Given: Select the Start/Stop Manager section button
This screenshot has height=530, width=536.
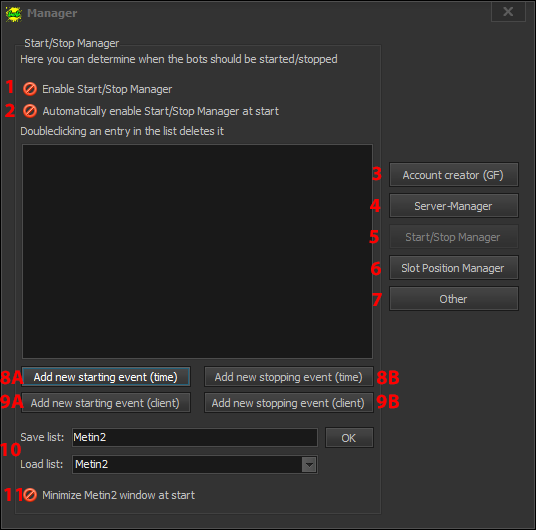Looking at the screenshot, I should [454, 237].
